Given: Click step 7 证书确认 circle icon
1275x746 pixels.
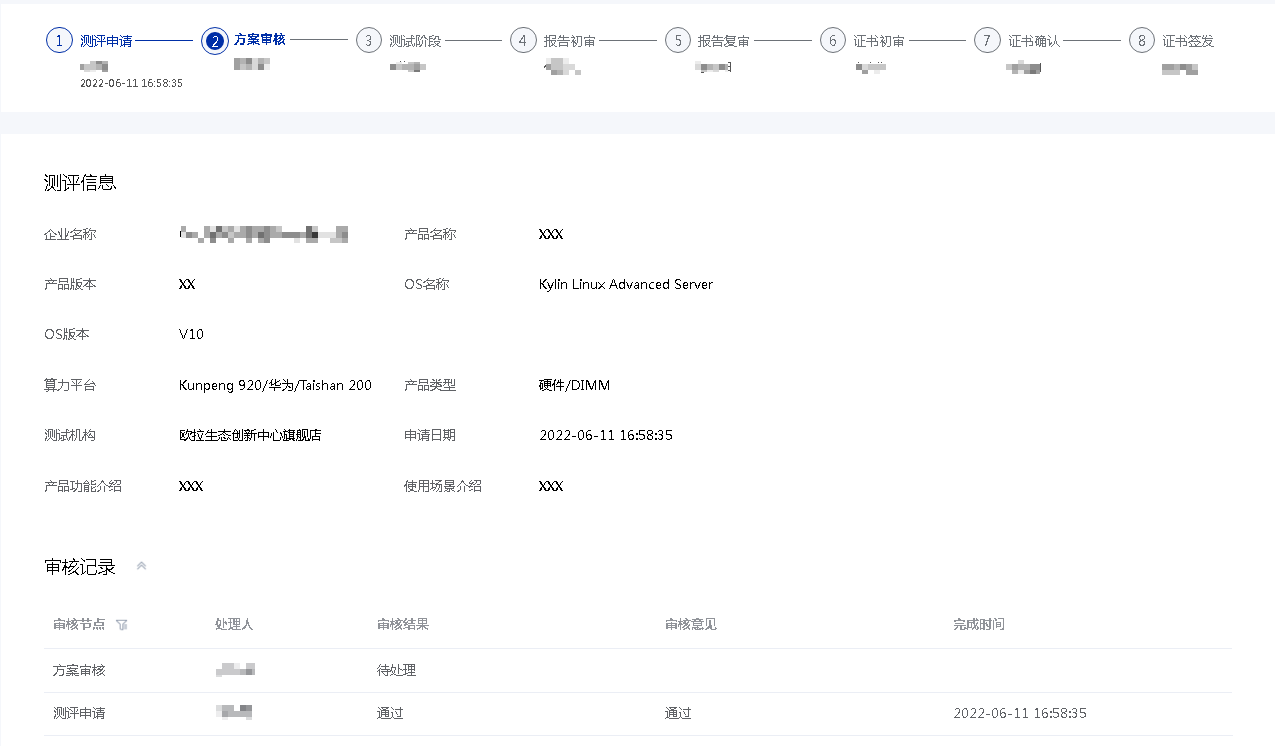Looking at the screenshot, I should tap(987, 41).
